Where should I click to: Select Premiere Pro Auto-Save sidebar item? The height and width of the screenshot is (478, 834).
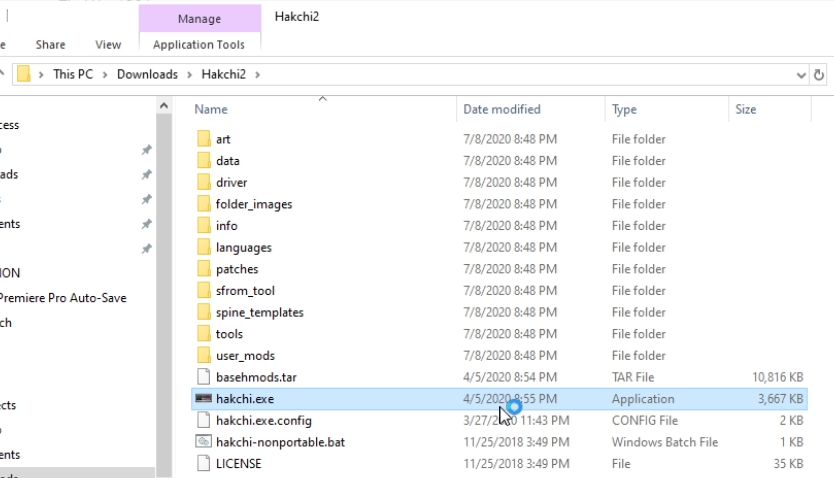(63, 298)
